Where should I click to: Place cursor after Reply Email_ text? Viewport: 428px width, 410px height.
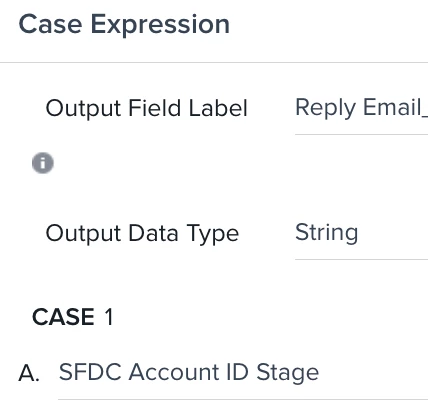[x=426, y=108]
